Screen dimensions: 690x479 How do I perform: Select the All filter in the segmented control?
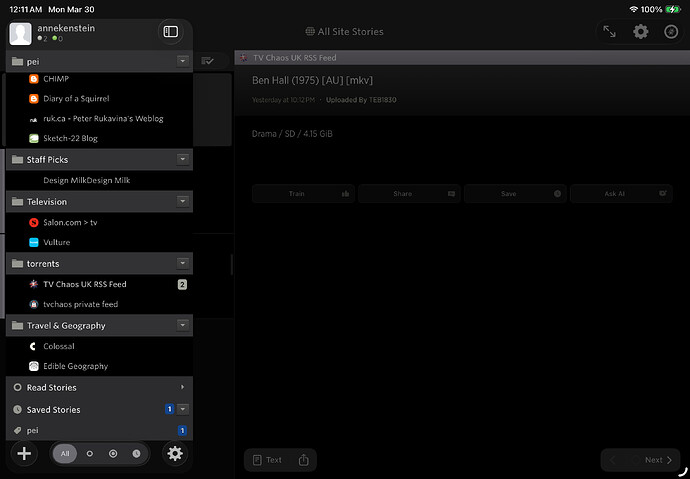[x=65, y=454]
